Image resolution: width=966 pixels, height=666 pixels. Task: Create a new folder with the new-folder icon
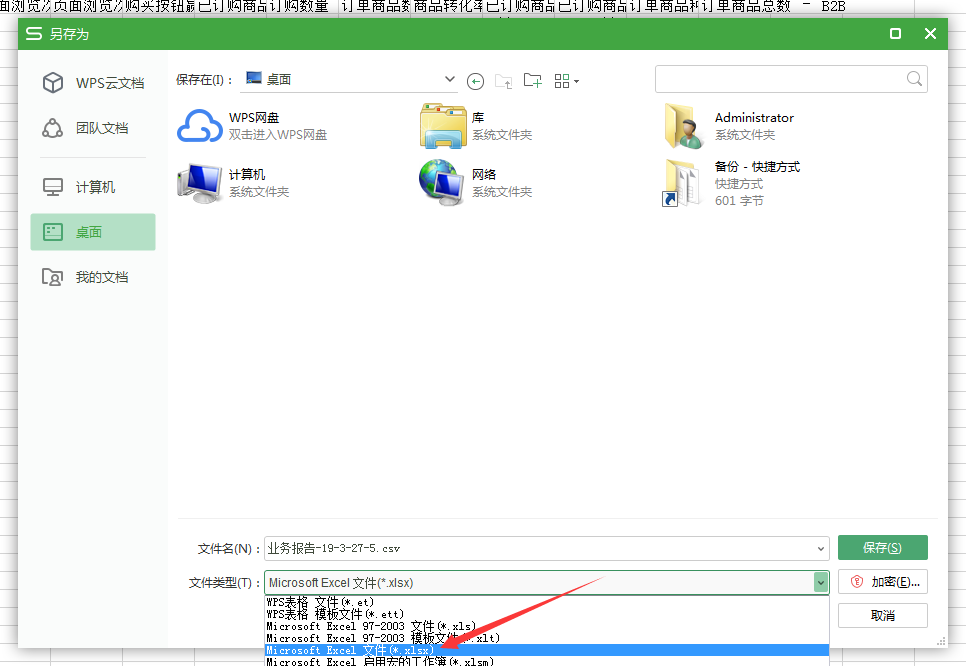[532, 81]
